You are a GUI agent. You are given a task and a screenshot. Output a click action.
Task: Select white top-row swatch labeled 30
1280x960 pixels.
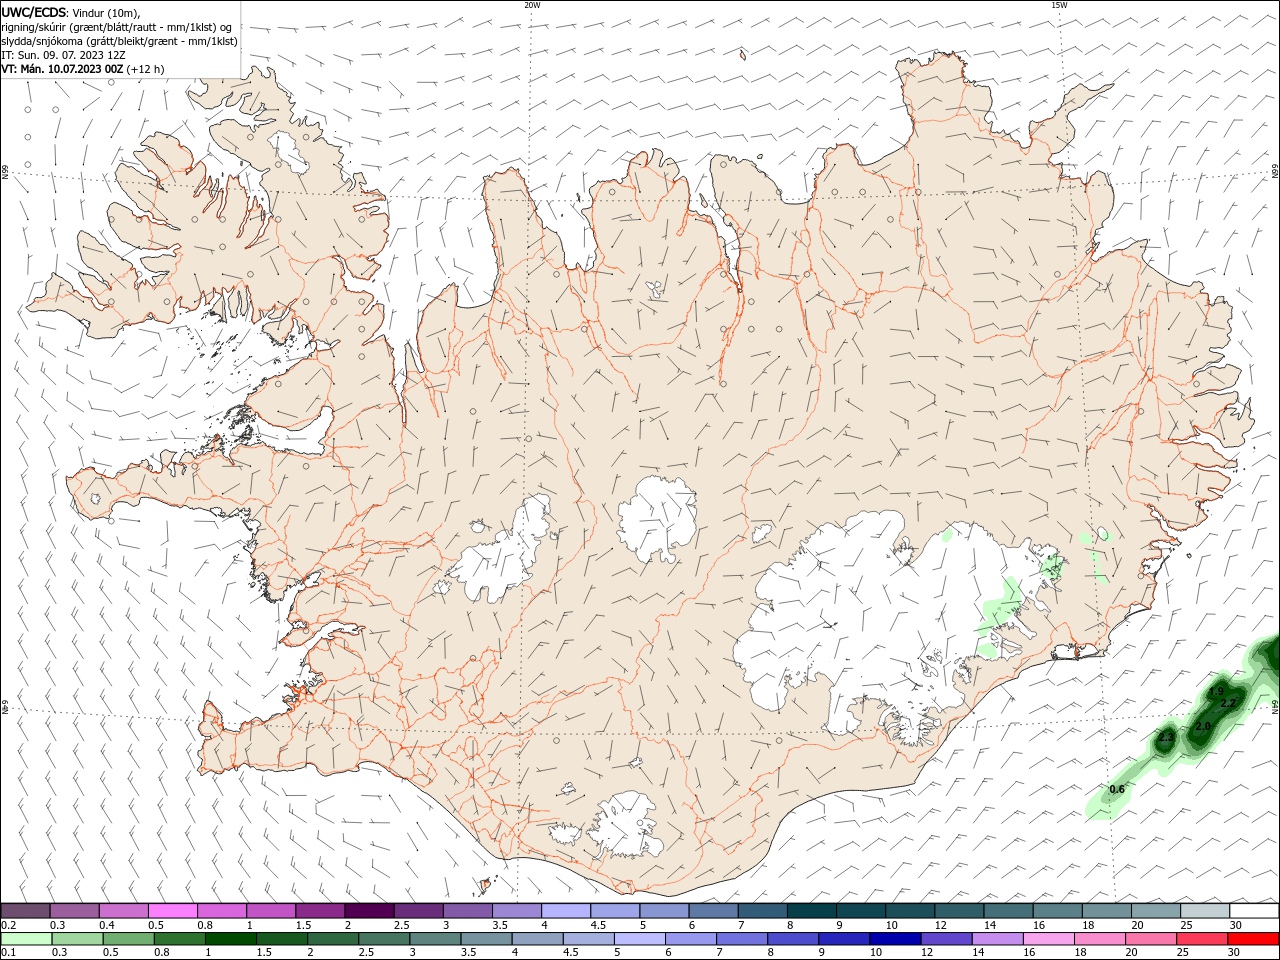point(1253,911)
